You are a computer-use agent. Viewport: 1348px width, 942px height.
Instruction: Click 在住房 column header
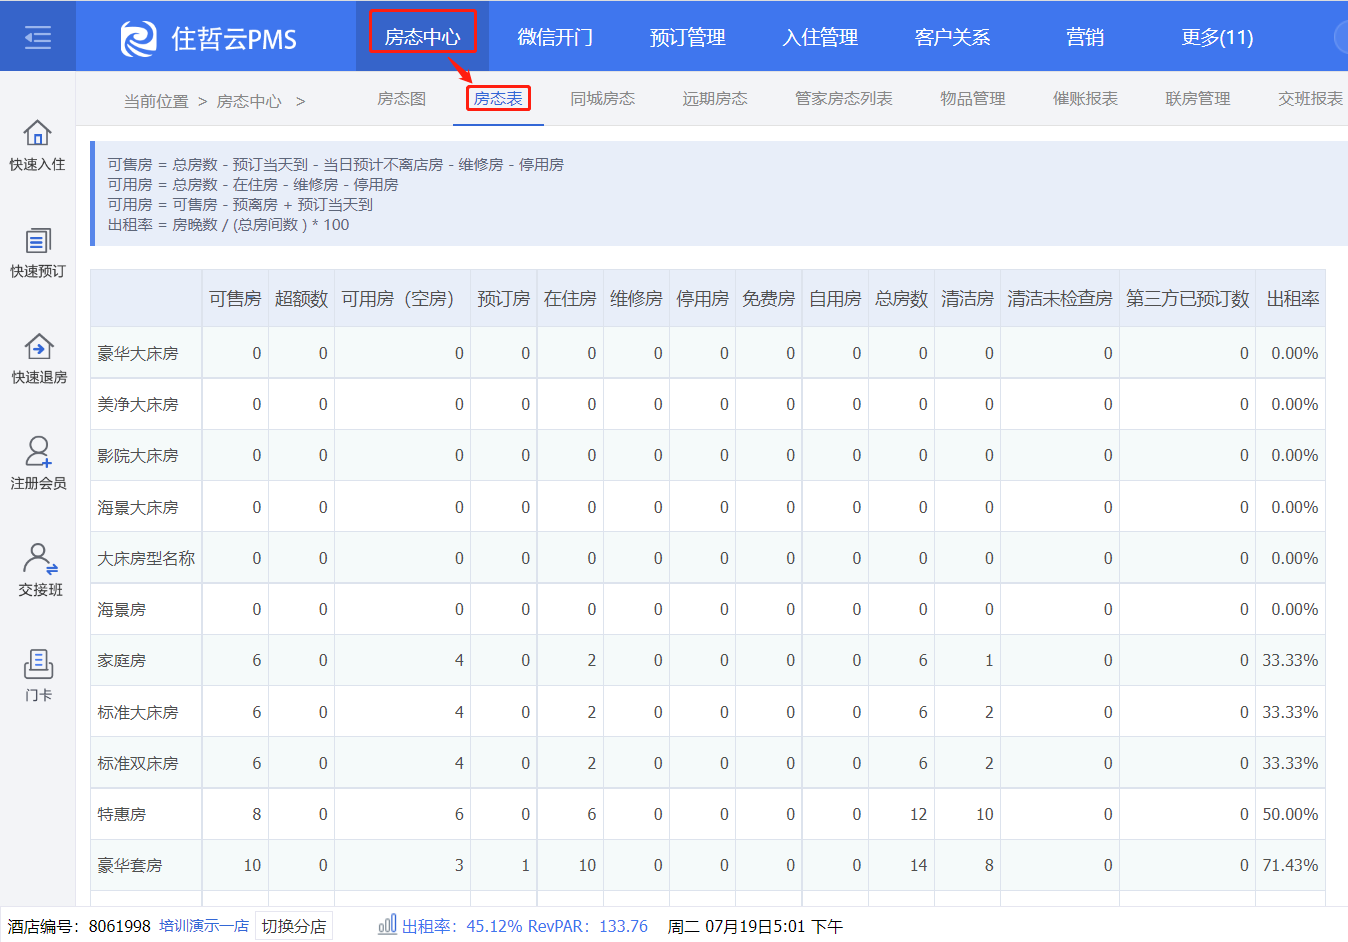pyautogui.click(x=570, y=298)
